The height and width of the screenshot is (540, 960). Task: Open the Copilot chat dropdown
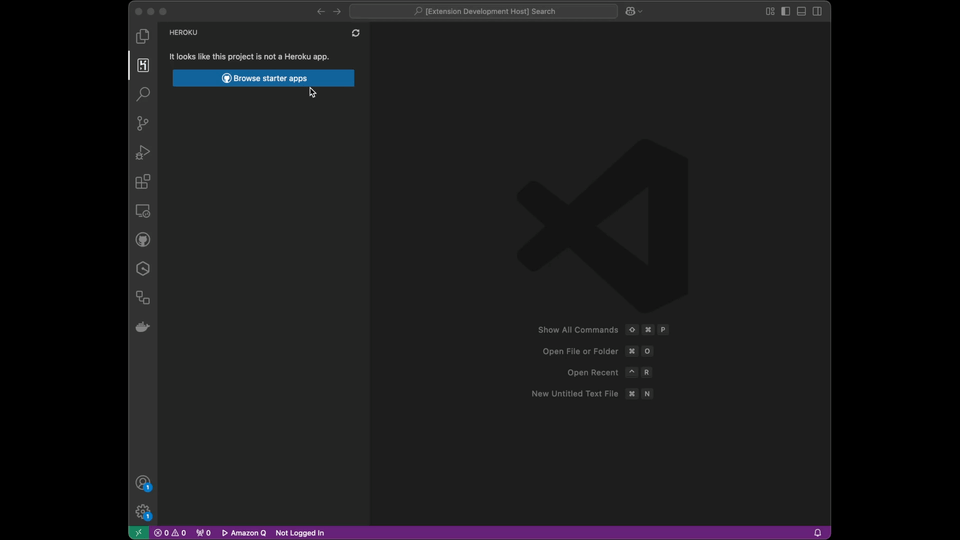634,11
